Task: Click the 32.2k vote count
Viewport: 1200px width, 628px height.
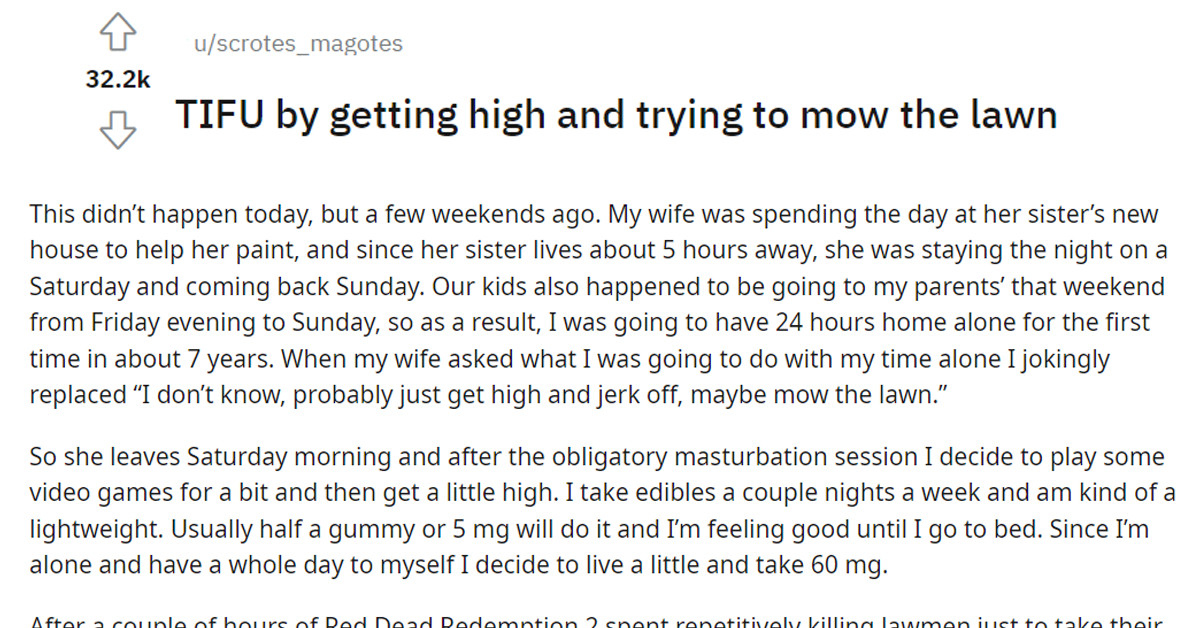Action: pyautogui.click(x=118, y=79)
